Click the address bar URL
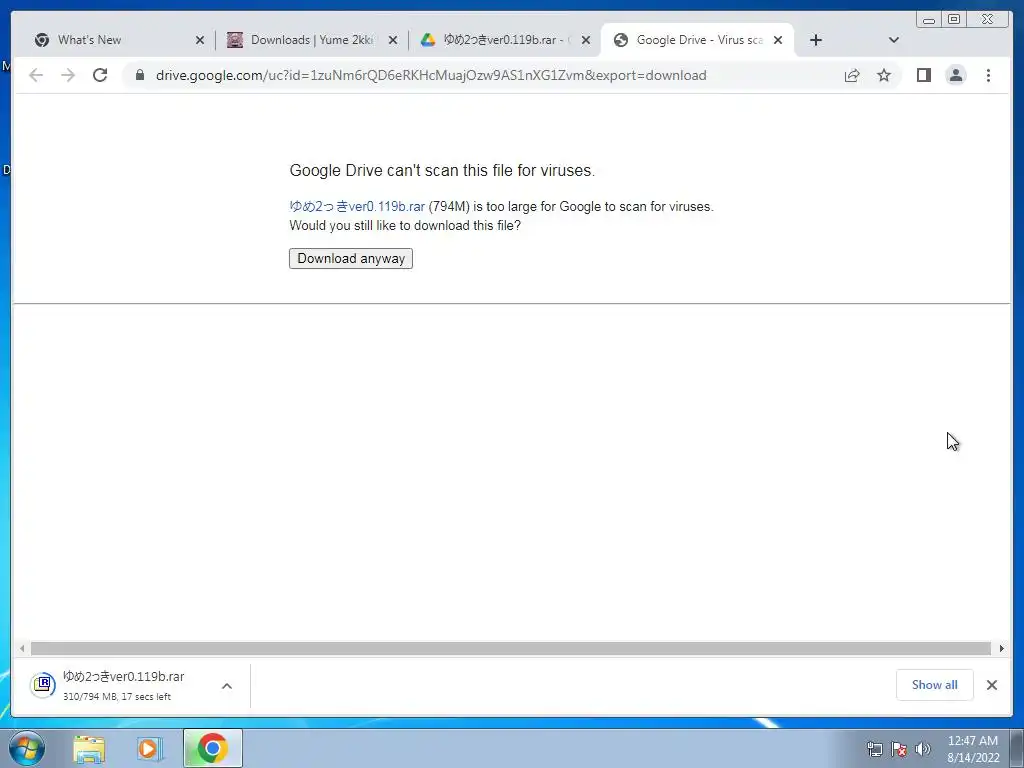Image resolution: width=1024 pixels, height=768 pixels. (x=431, y=75)
